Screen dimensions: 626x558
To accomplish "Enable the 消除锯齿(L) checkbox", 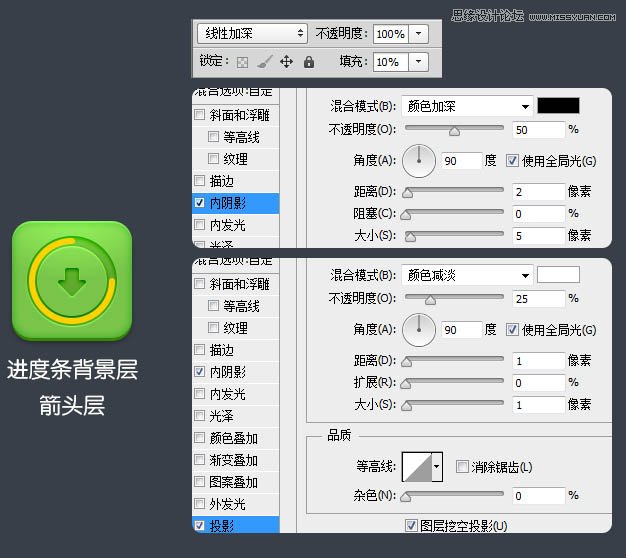I will point(462,466).
